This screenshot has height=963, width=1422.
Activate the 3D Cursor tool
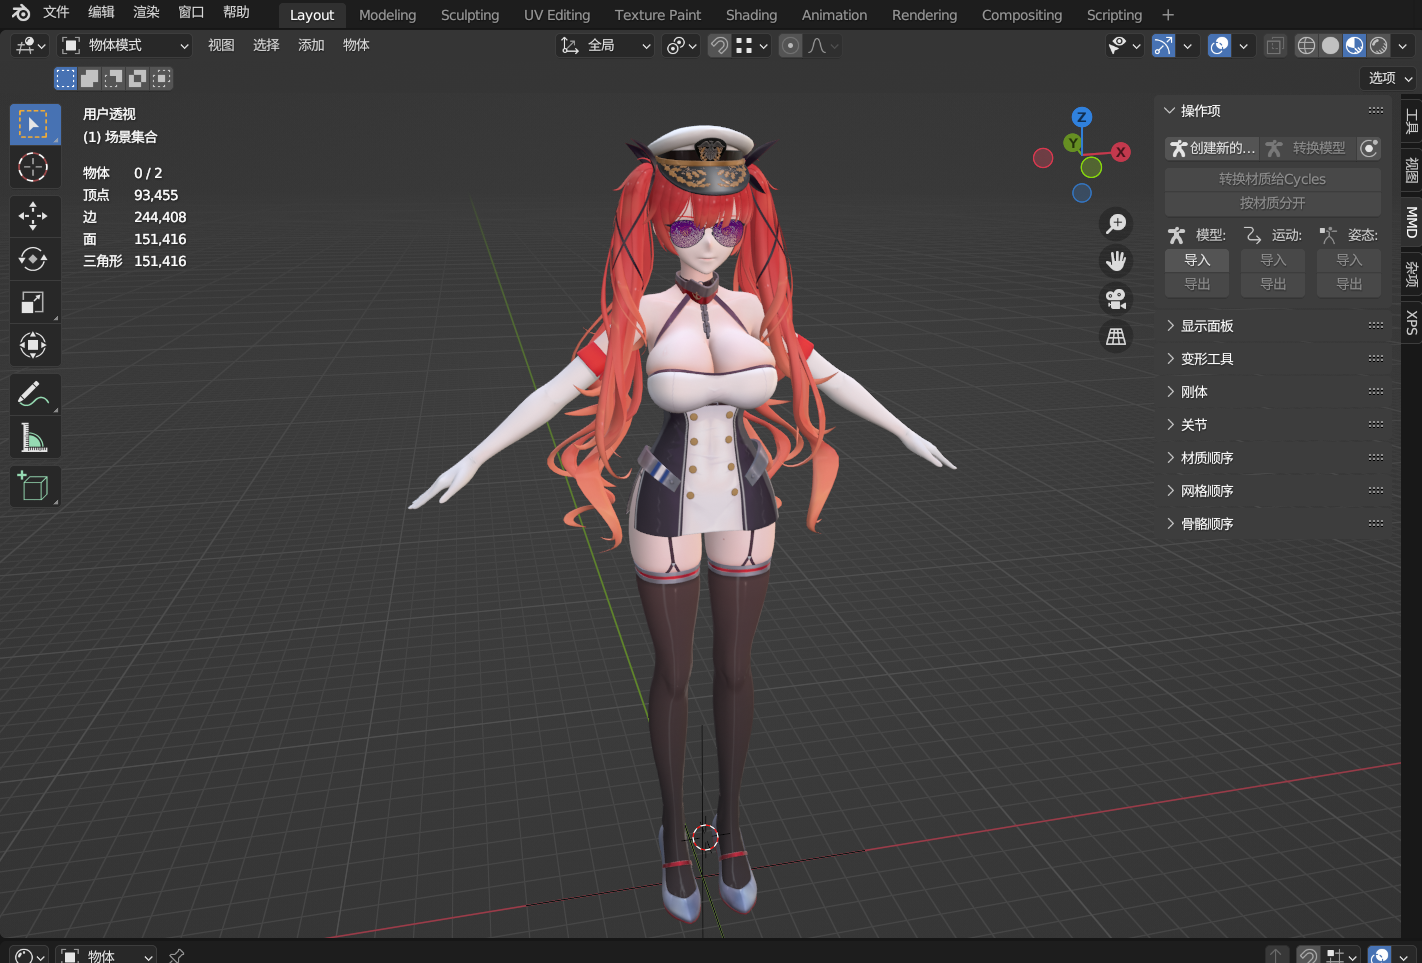point(35,167)
